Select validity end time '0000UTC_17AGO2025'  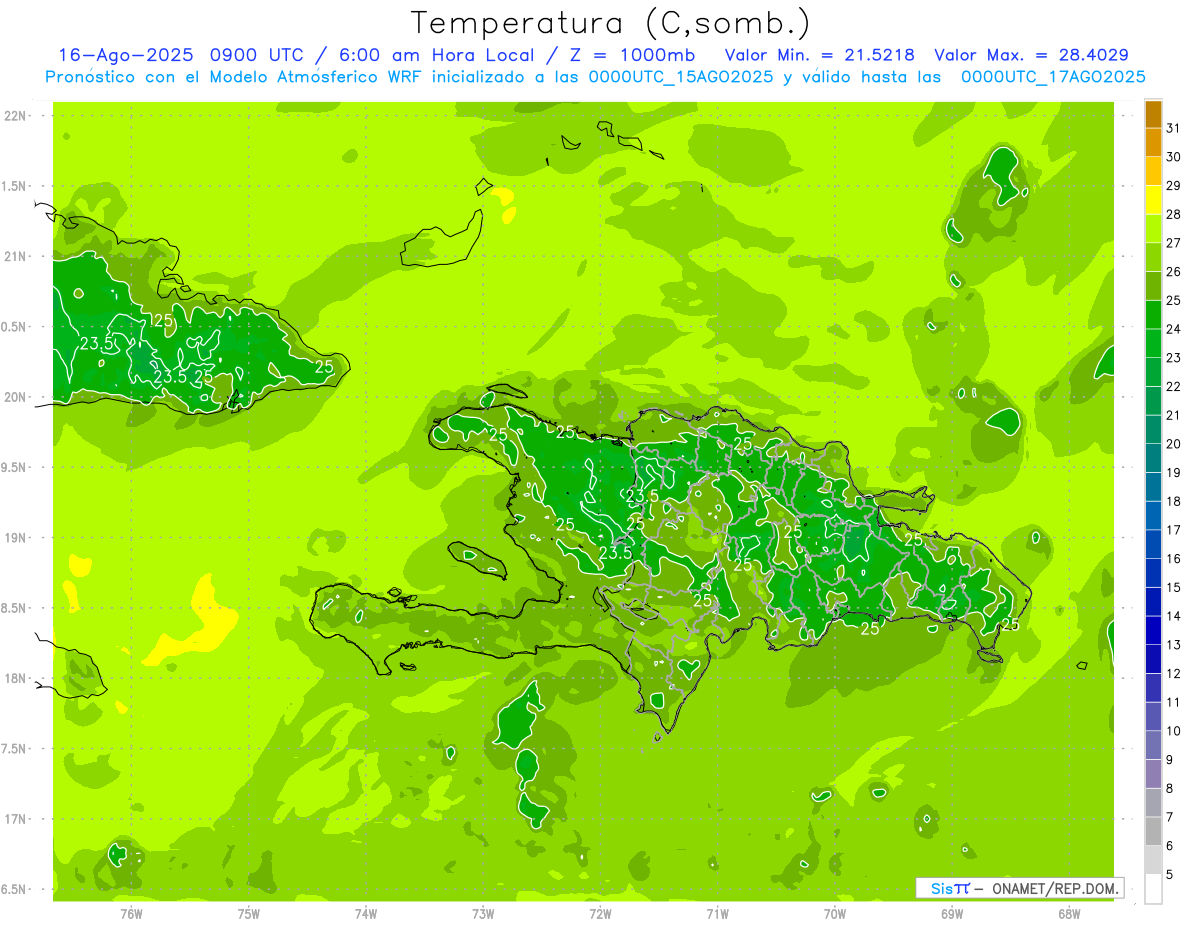point(1053,77)
